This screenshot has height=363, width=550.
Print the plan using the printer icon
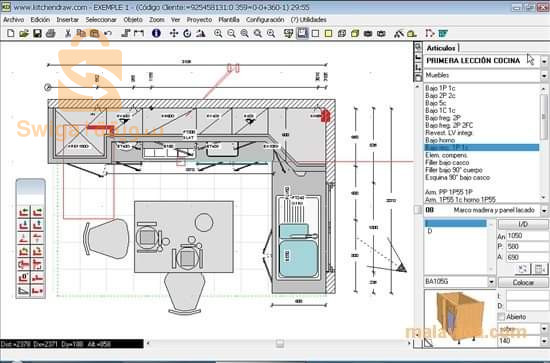[x=51, y=33]
